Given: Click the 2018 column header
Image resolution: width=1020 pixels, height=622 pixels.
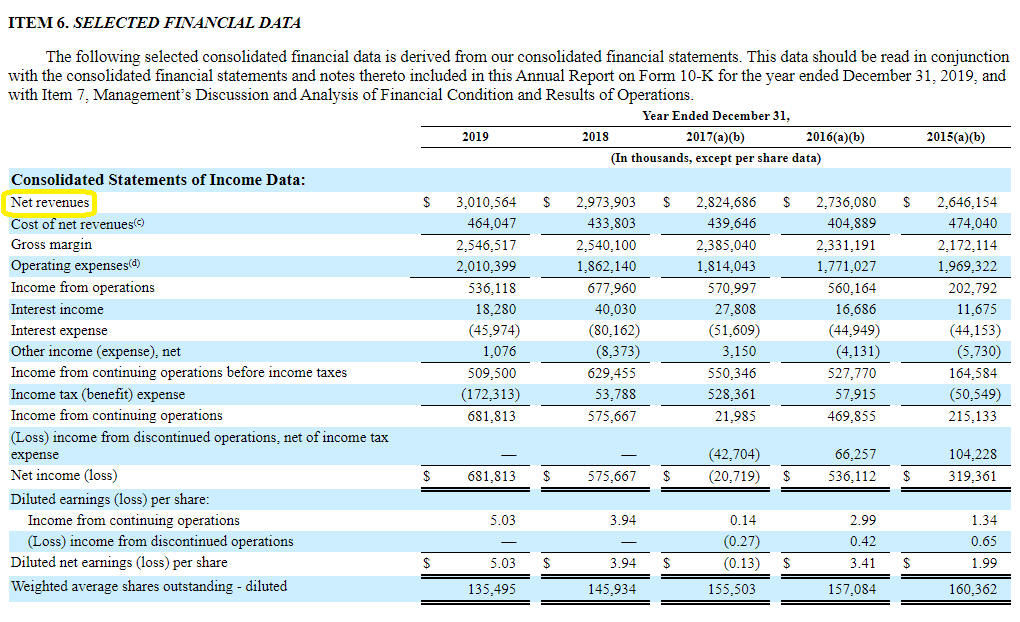Looking at the screenshot, I should pos(595,137).
